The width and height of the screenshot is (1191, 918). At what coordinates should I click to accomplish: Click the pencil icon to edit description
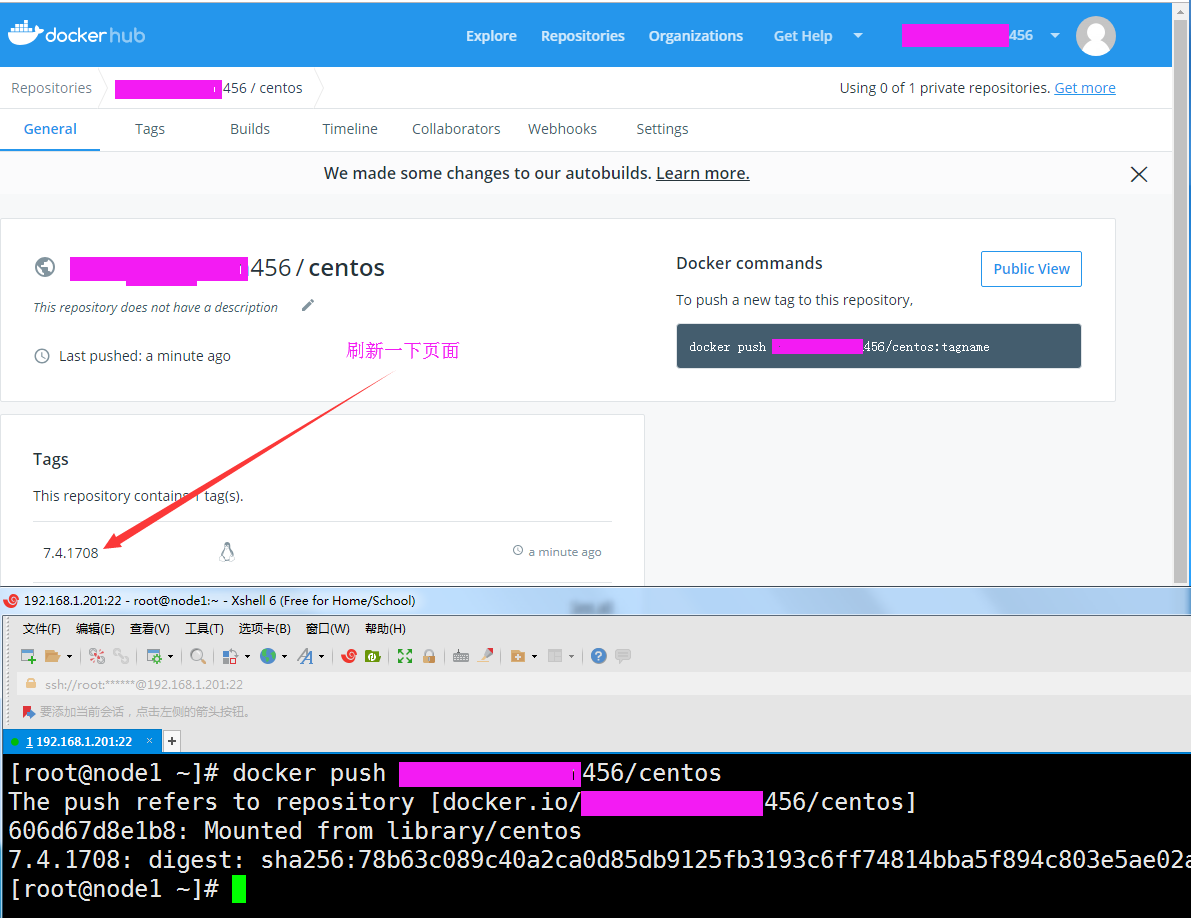[x=308, y=305]
